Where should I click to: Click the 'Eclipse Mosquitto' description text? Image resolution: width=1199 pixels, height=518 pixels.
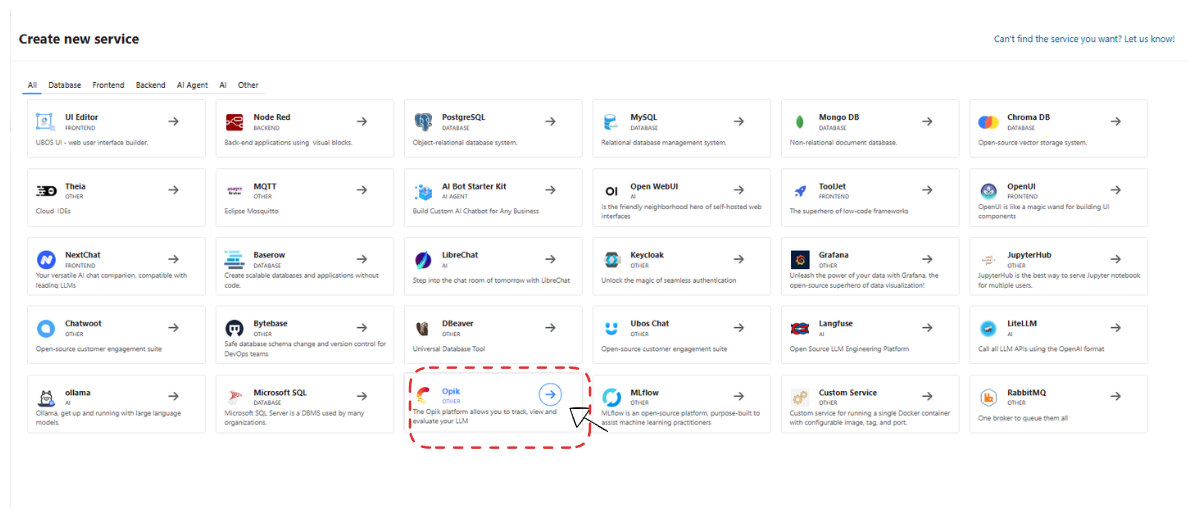point(251,211)
